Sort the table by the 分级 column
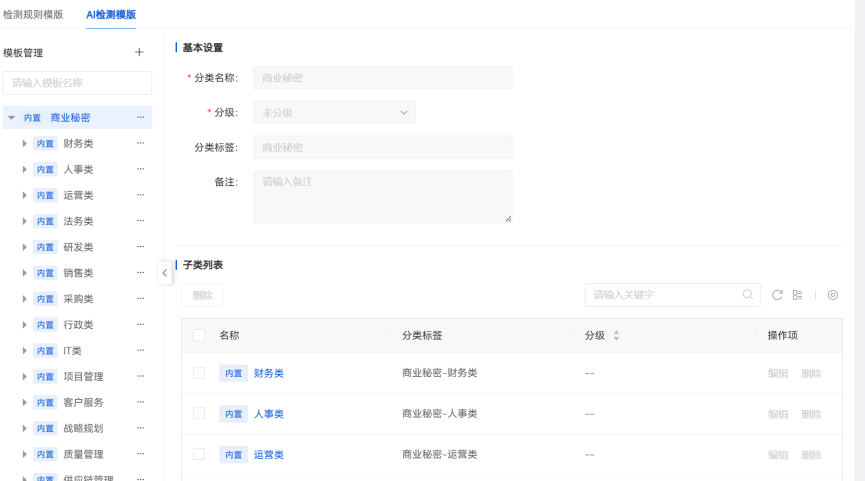The height and width of the screenshot is (481, 865). point(616,336)
